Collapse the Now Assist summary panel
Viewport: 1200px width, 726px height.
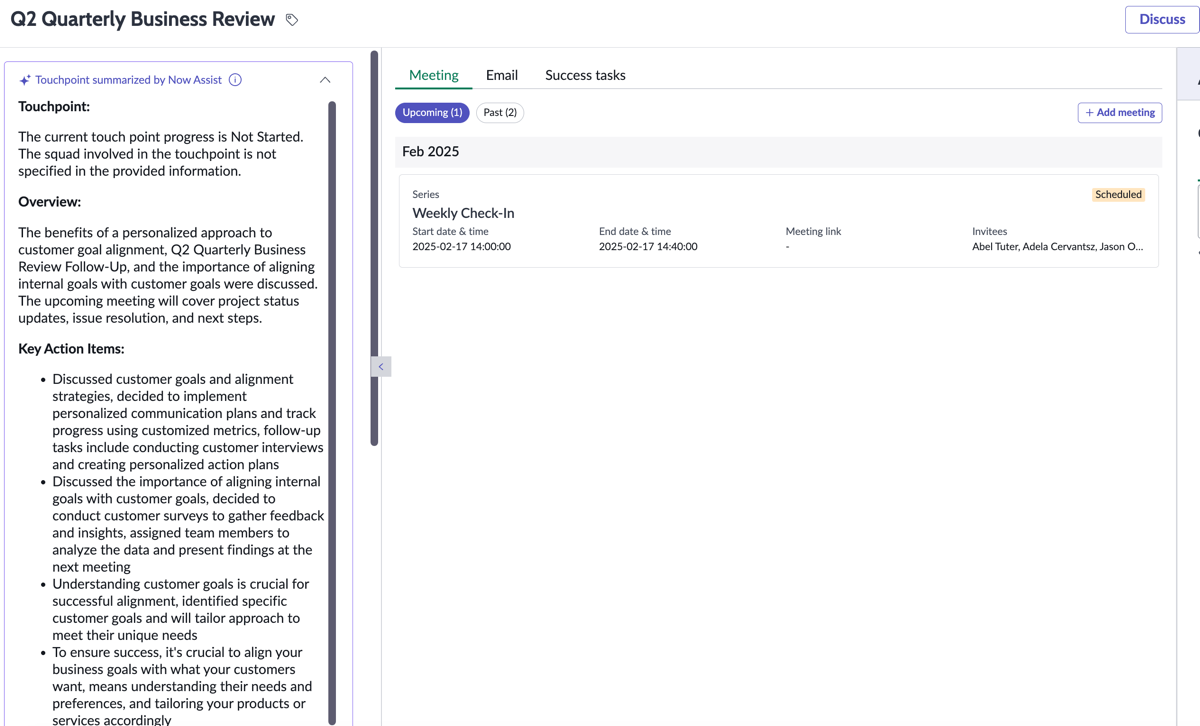pyautogui.click(x=325, y=80)
